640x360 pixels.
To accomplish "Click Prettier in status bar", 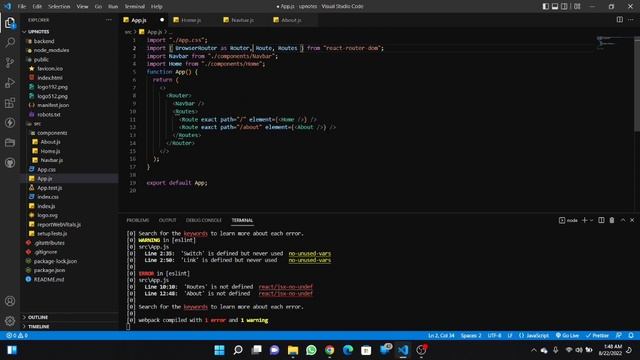I will (597, 335).
